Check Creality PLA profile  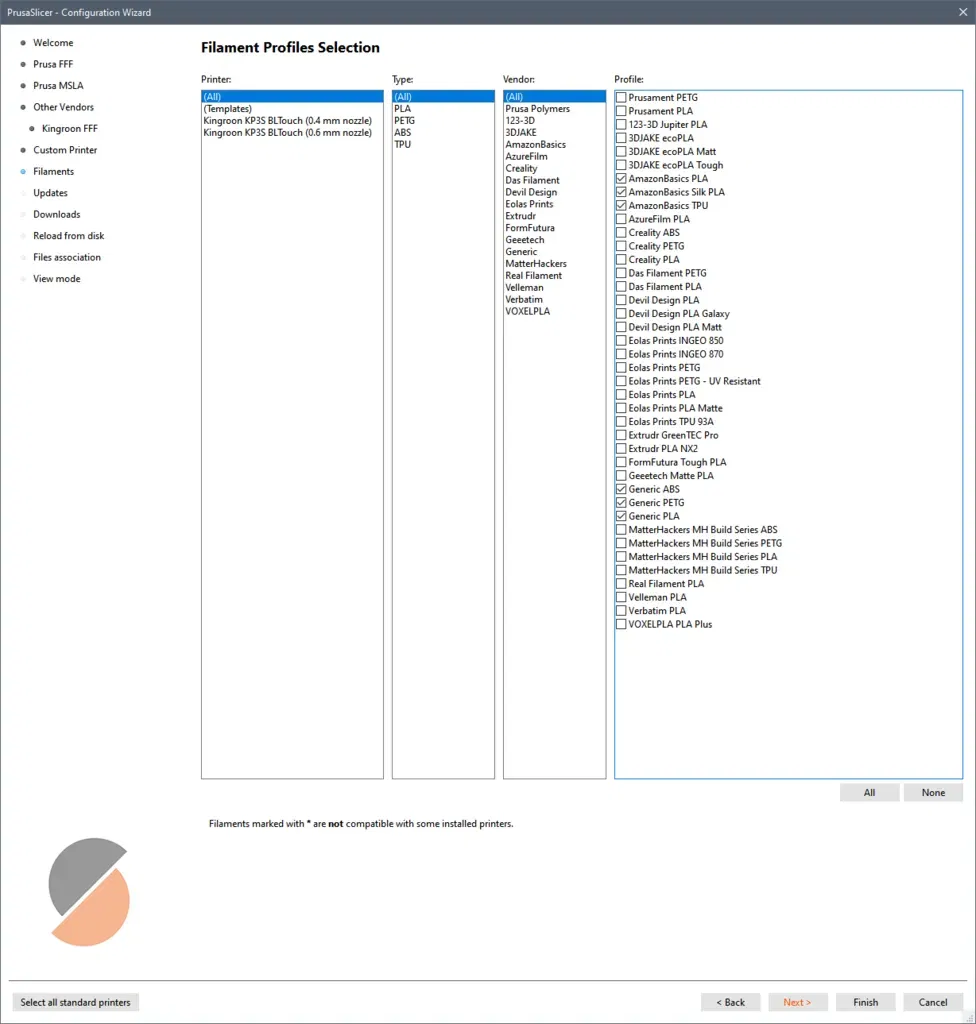(621, 259)
